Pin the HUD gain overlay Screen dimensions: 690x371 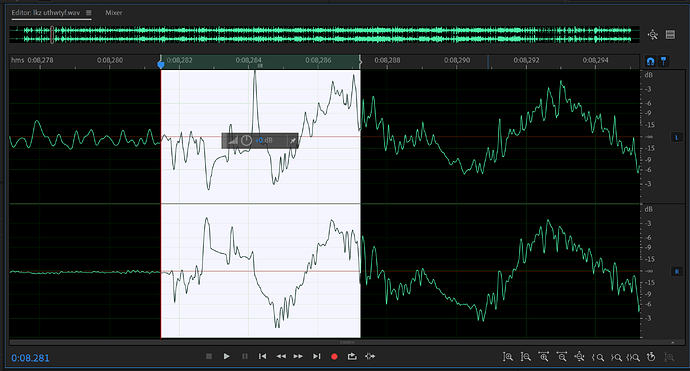click(x=293, y=141)
